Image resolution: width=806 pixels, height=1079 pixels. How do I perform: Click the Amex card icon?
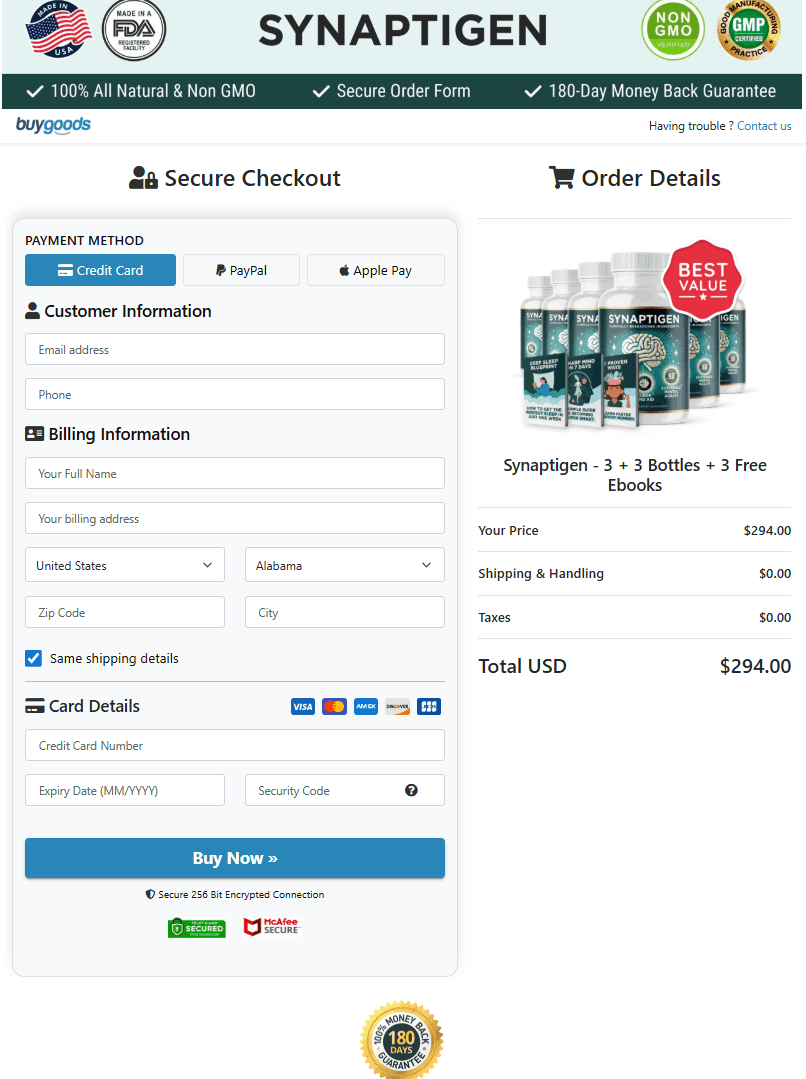[365, 707]
